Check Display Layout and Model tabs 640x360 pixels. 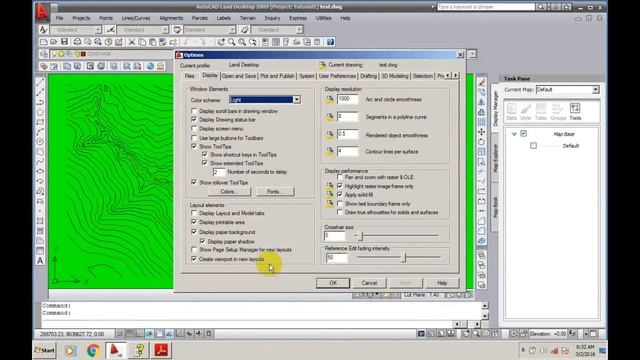coord(194,213)
